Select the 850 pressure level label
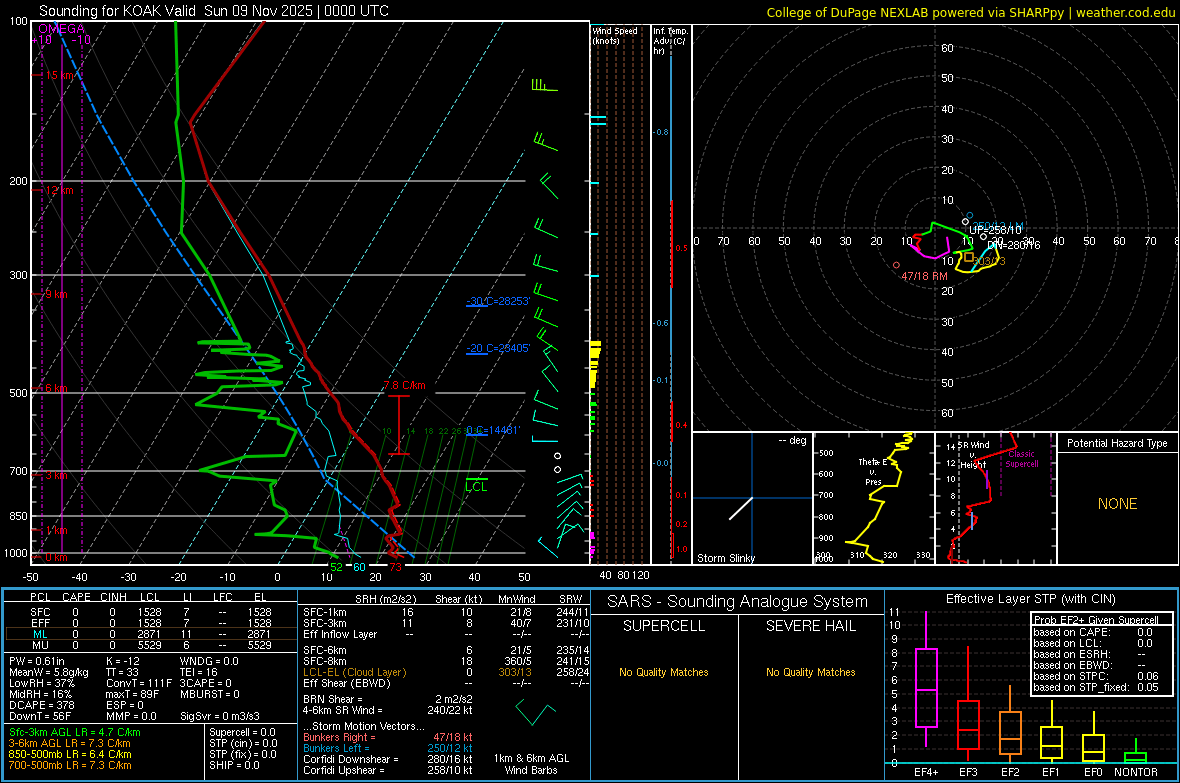 [x=18, y=516]
